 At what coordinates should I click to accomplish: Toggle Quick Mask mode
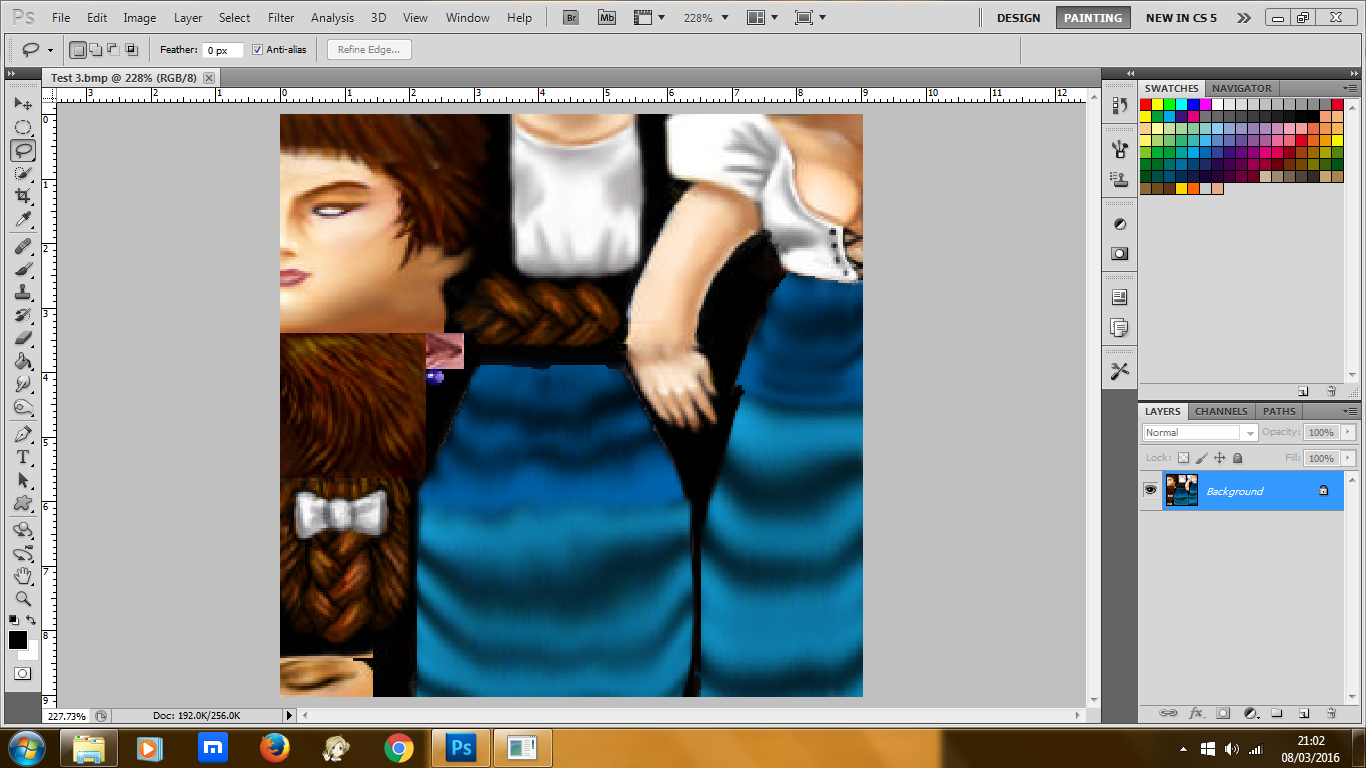click(x=22, y=674)
